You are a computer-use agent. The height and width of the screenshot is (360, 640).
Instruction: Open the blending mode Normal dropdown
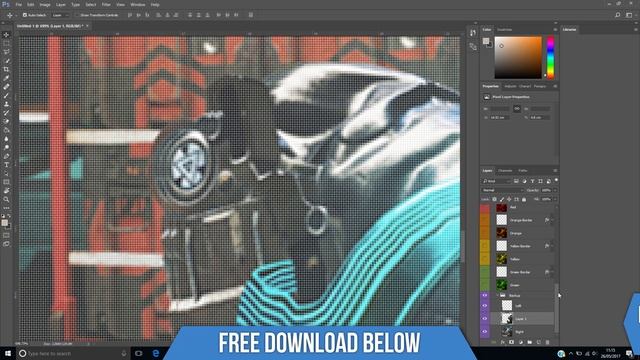click(x=503, y=190)
